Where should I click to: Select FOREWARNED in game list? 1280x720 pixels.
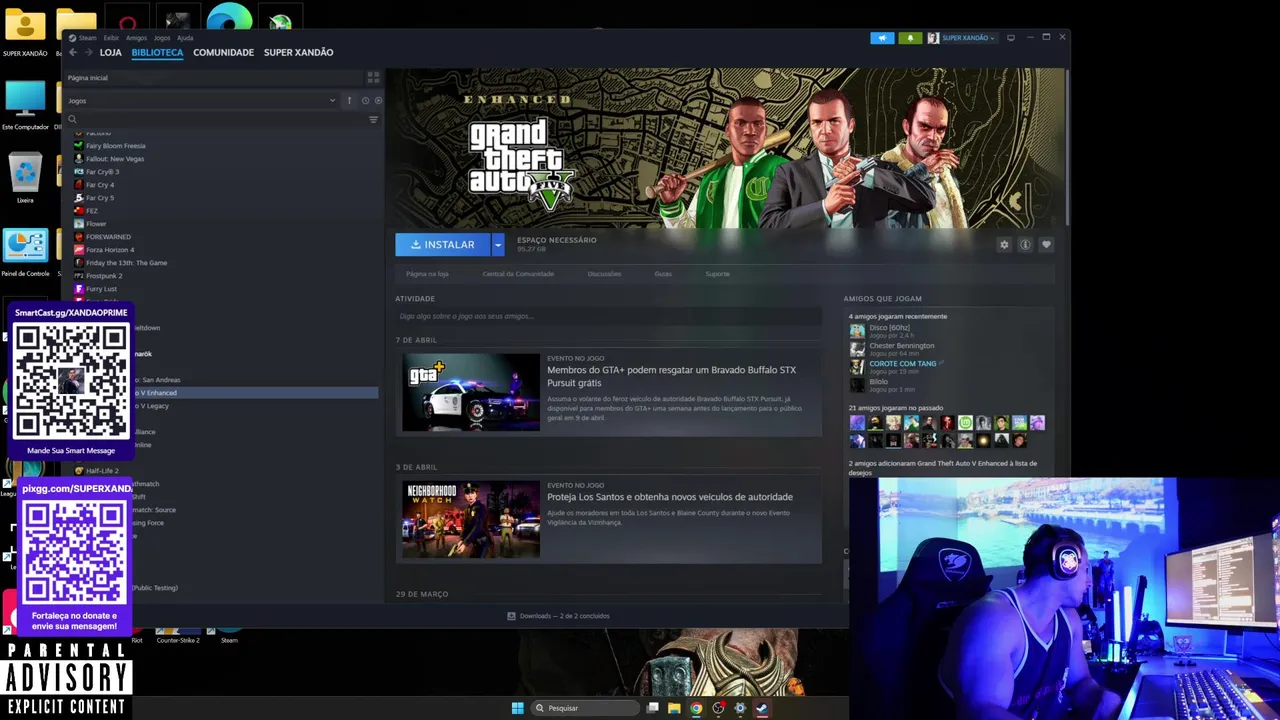(107, 237)
